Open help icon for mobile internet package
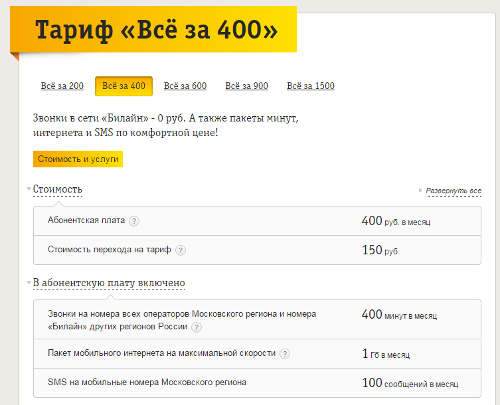The height and width of the screenshot is (405, 500). tap(284, 354)
